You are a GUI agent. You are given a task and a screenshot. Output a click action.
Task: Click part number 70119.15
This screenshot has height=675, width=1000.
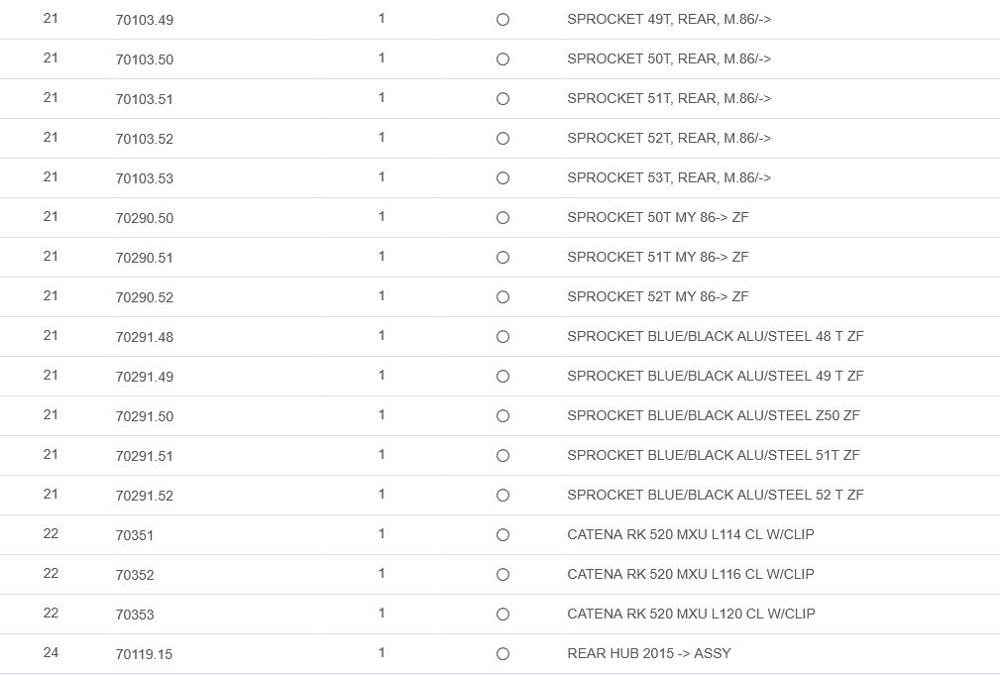(144, 654)
